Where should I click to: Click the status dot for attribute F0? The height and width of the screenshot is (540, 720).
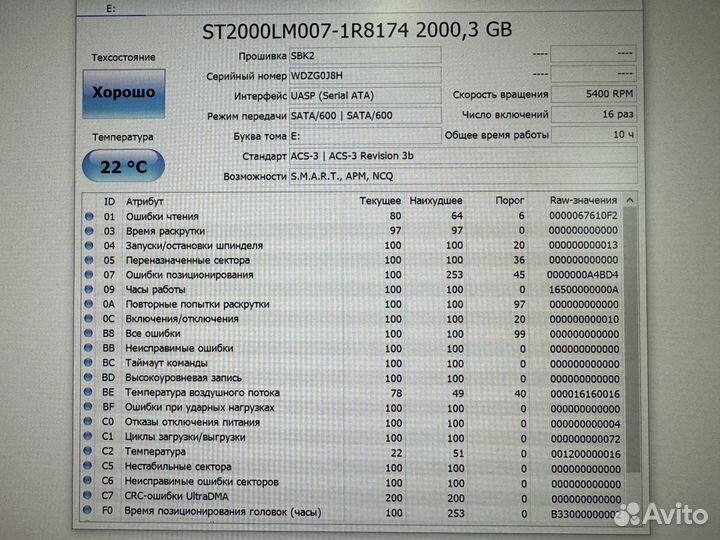pos(87,510)
